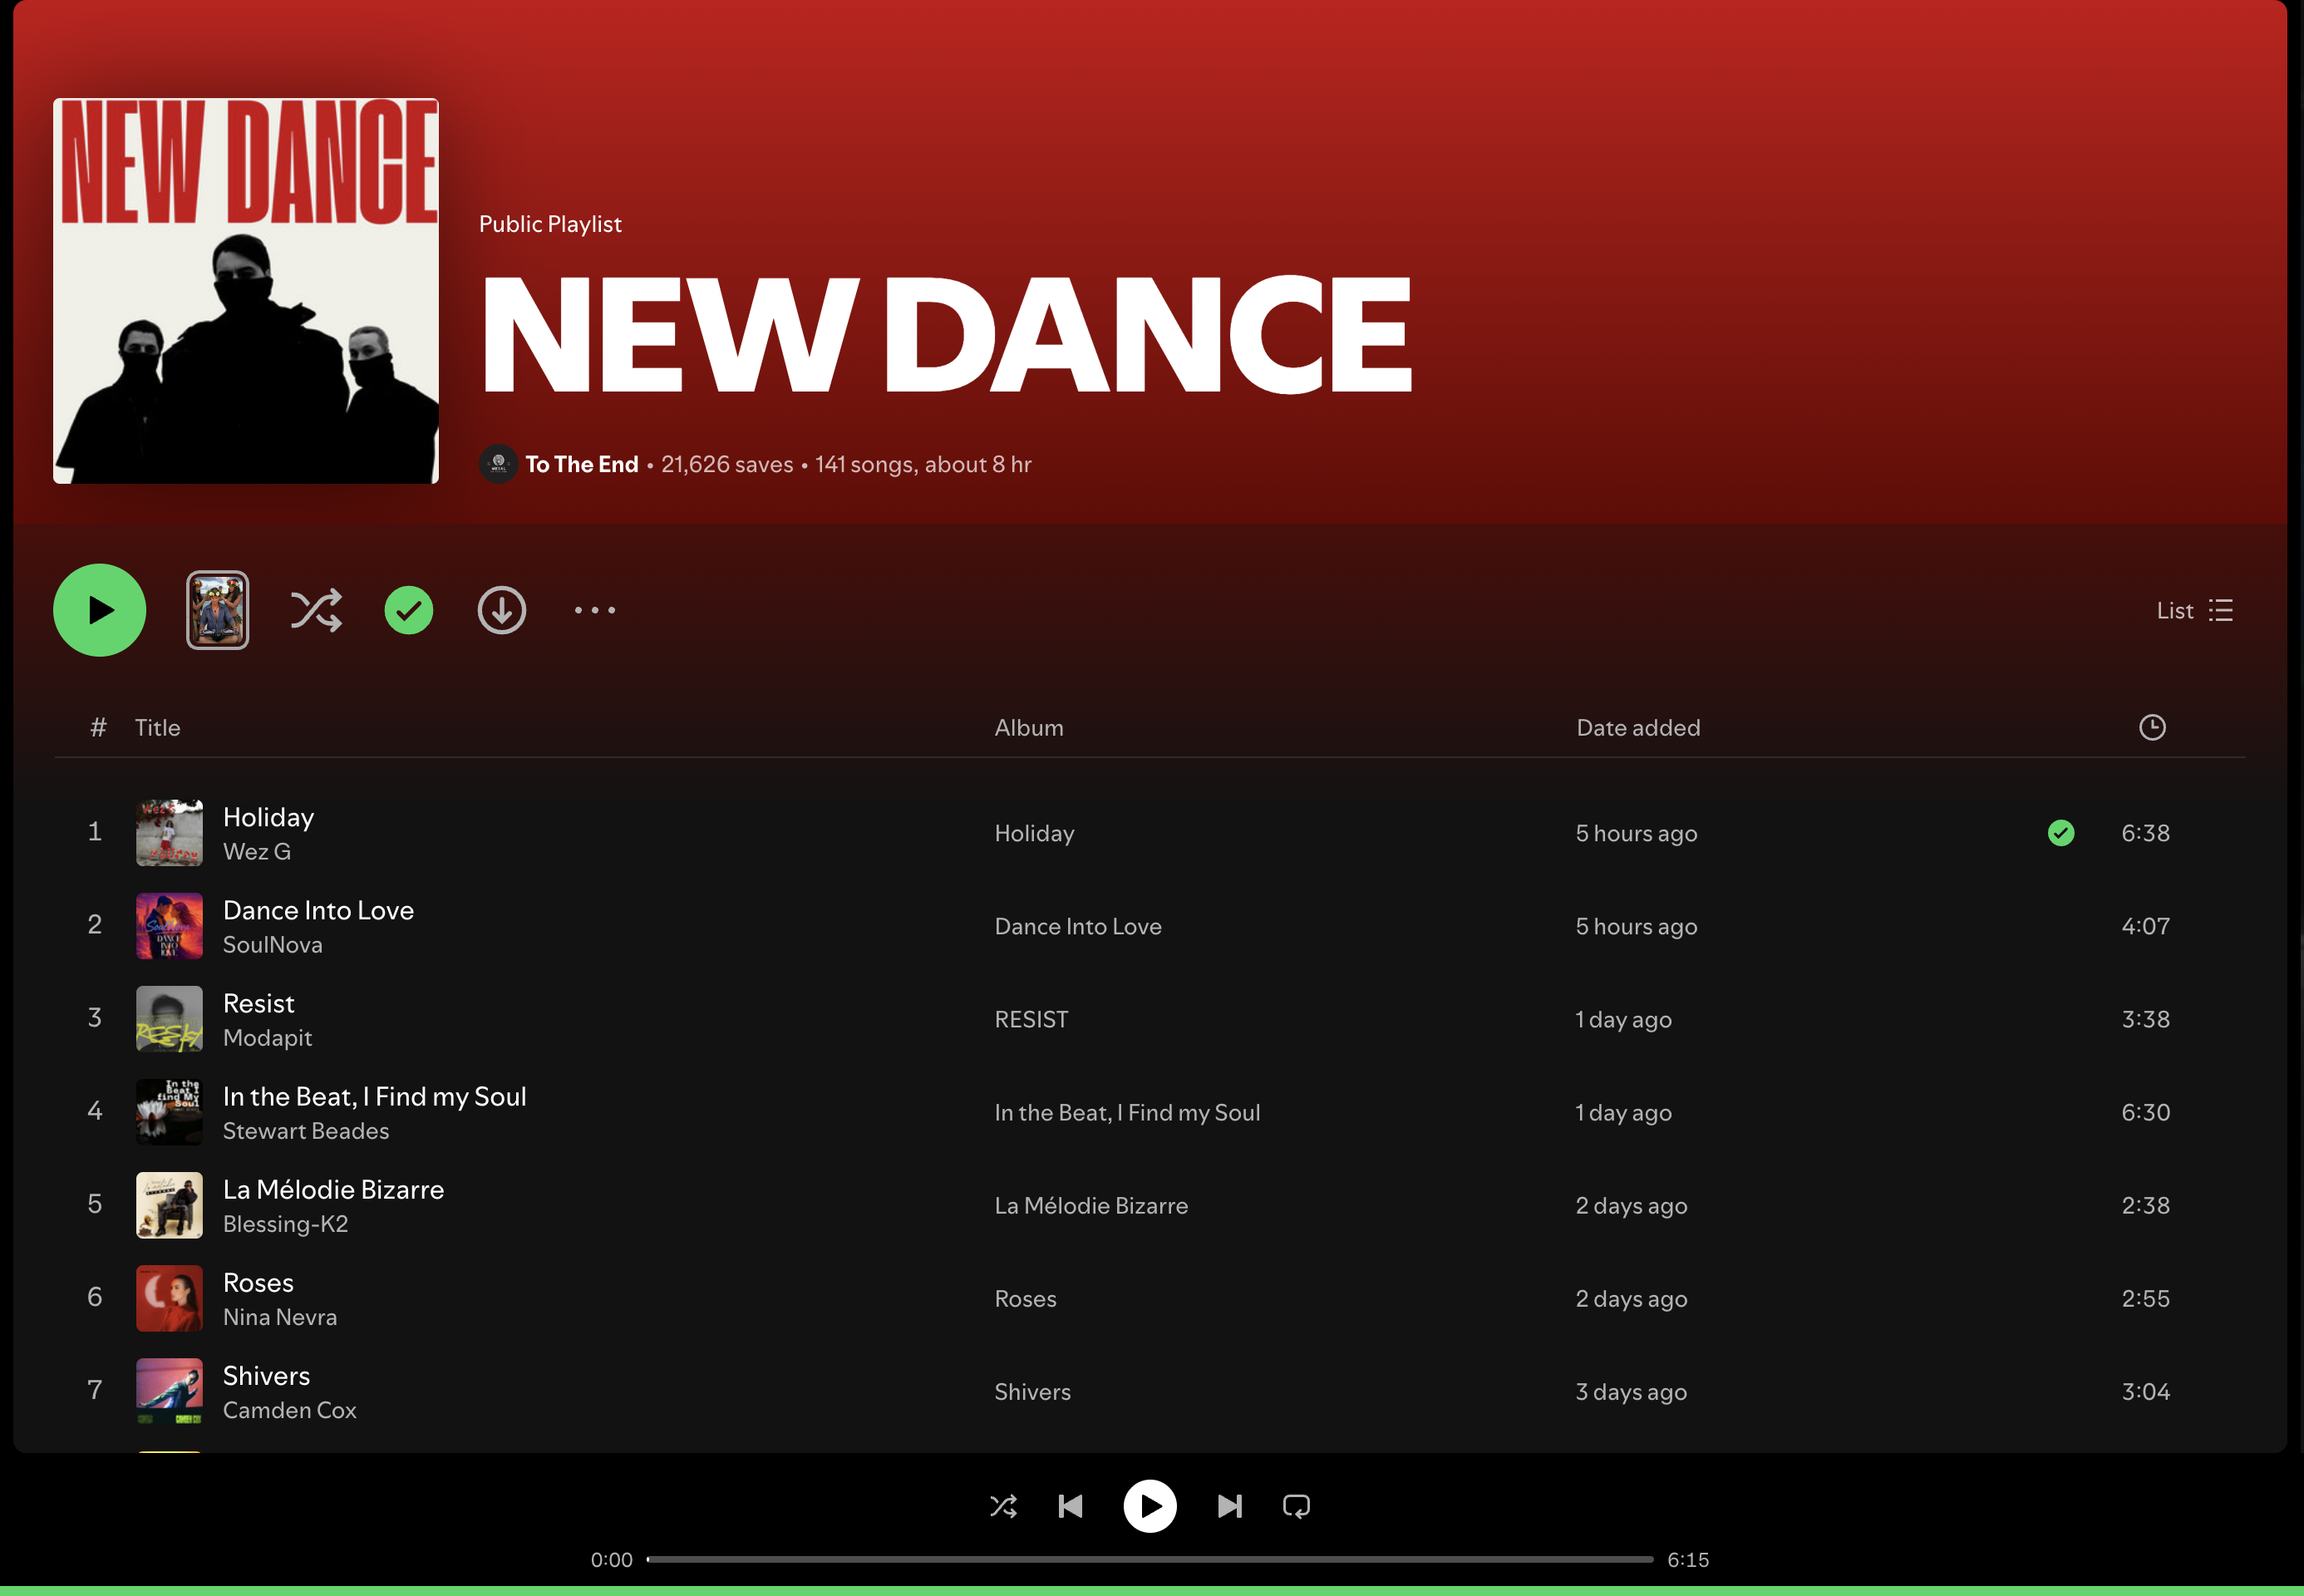Download the playlist with the arrow icon
2304x1596 pixels.
click(x=502, y=610)
